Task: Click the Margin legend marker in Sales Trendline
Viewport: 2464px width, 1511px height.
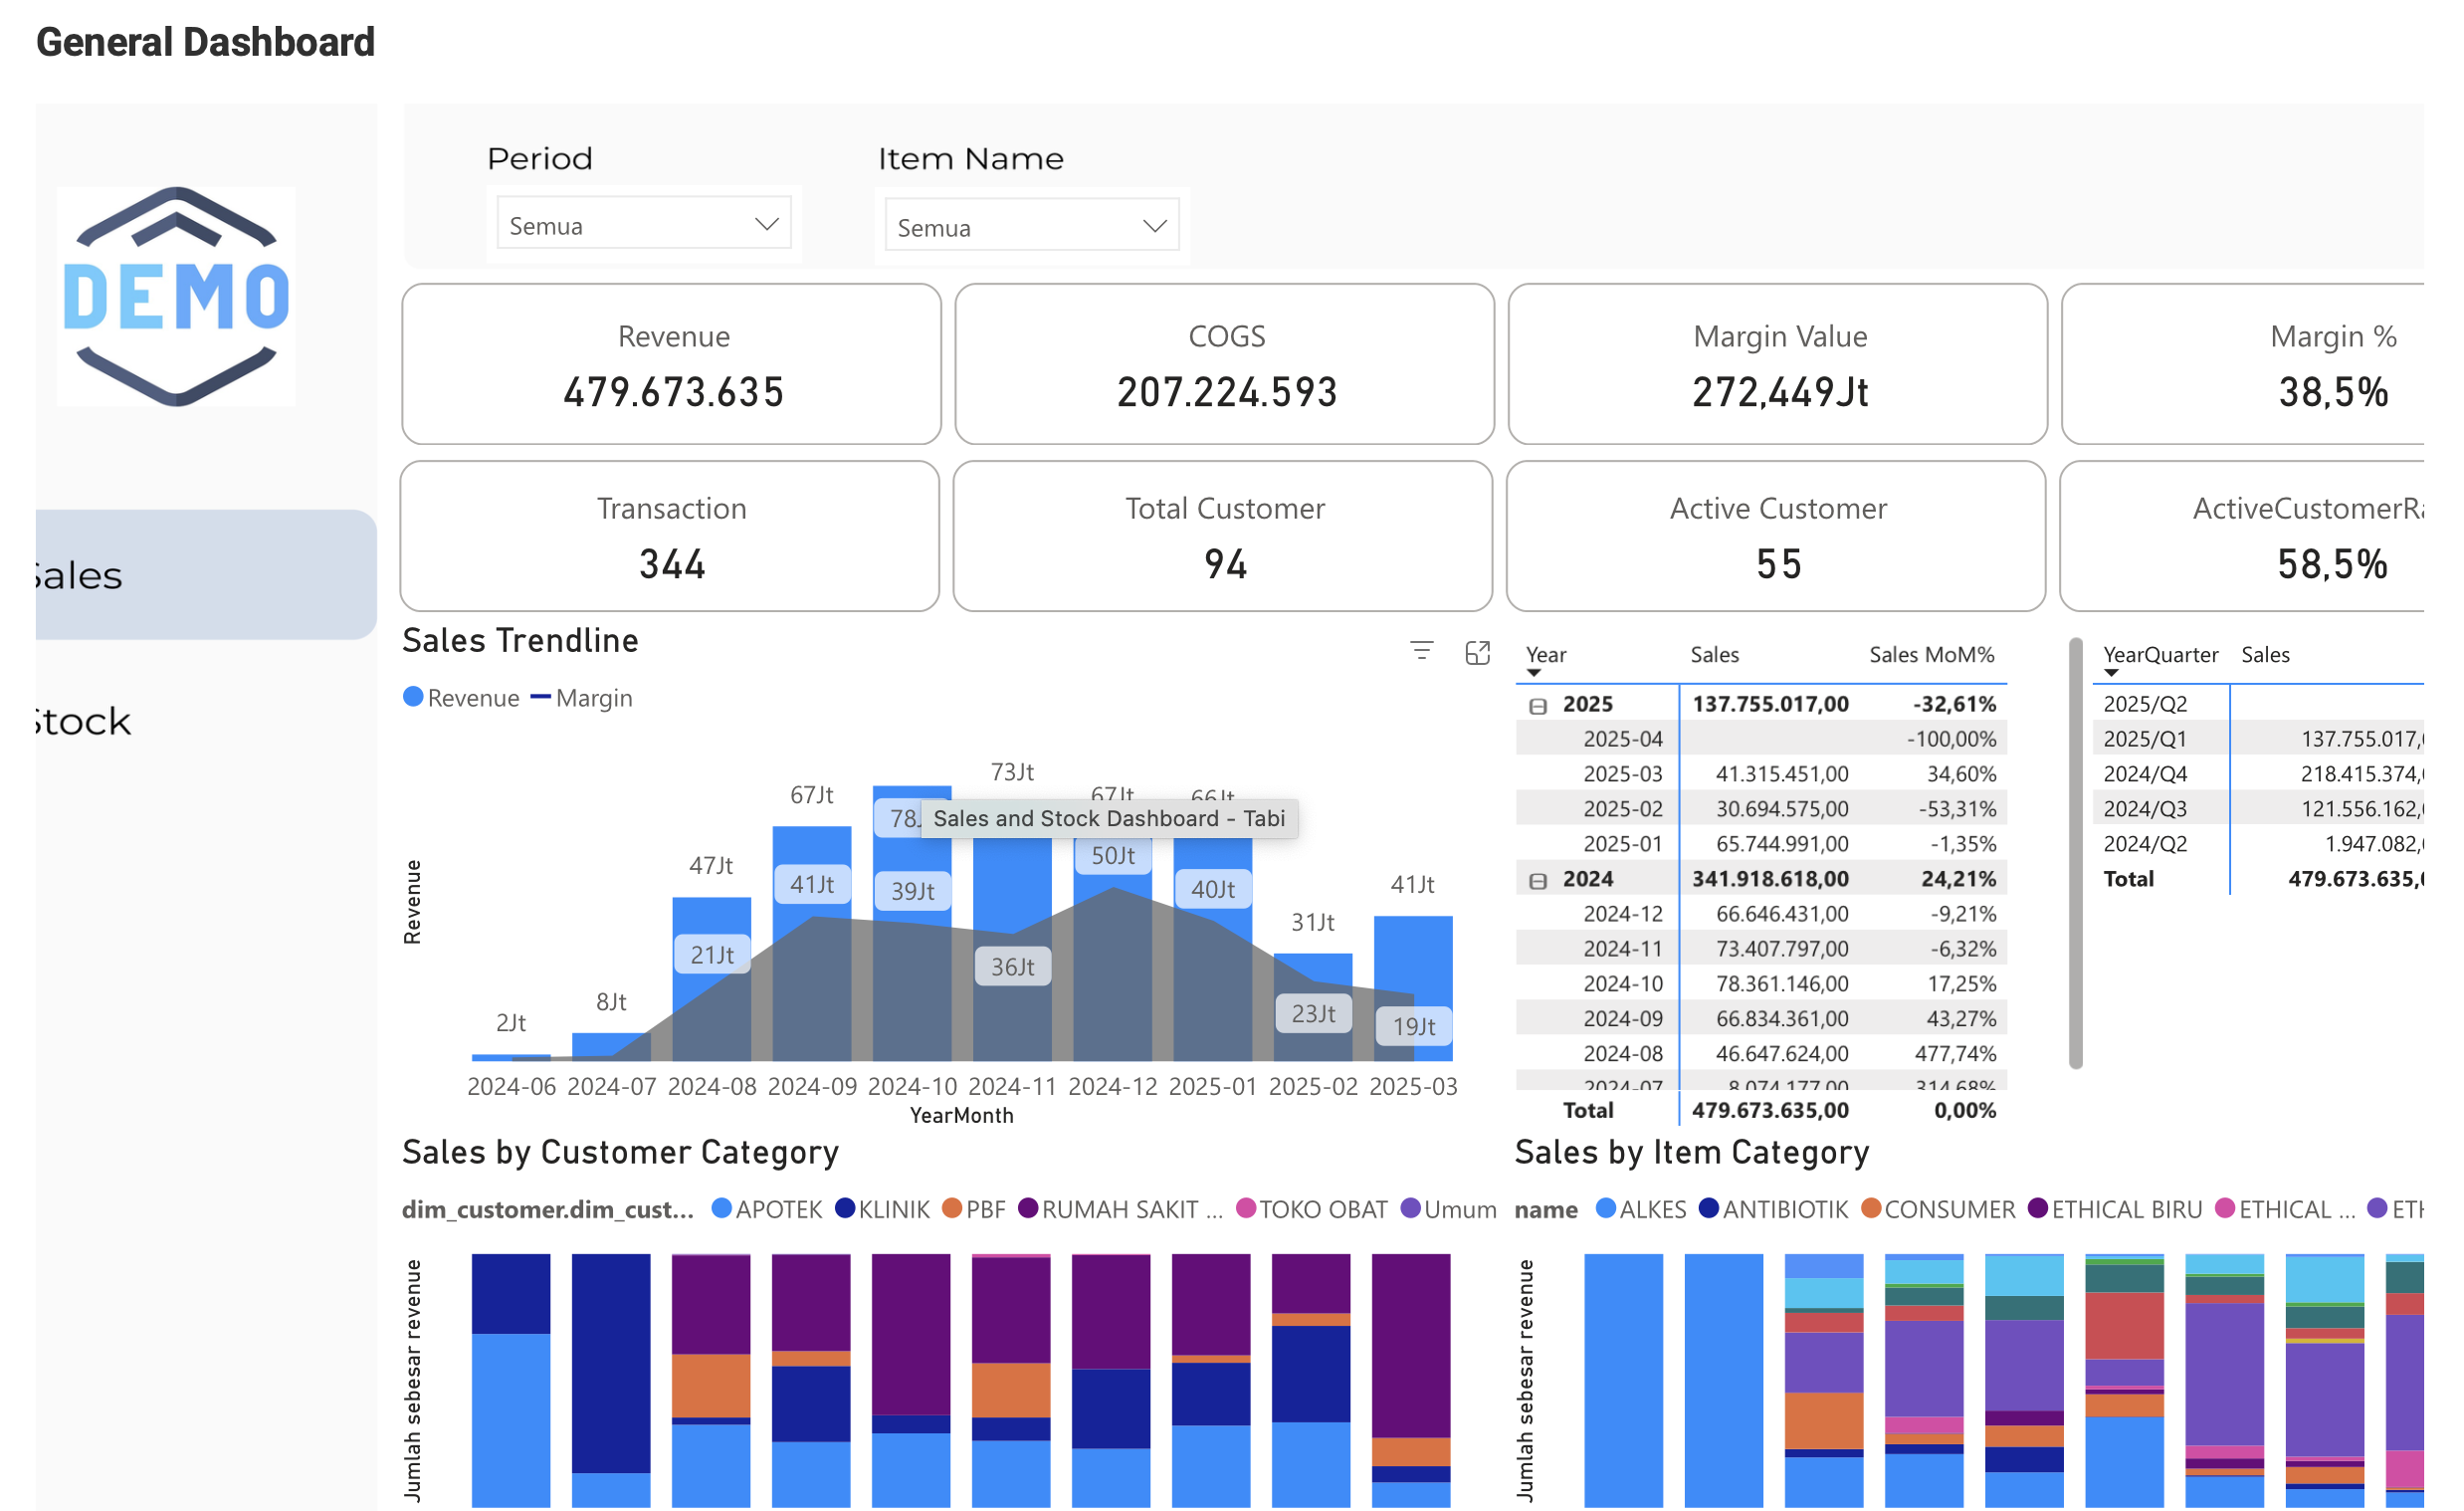Action: (541, 697)
